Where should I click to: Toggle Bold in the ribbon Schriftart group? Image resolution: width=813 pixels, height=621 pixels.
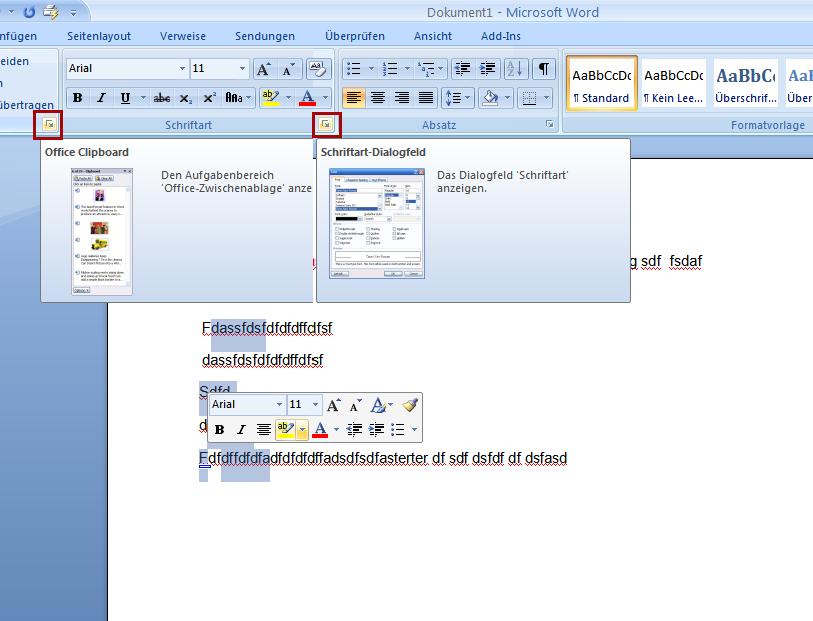click(x=77, y=97)
